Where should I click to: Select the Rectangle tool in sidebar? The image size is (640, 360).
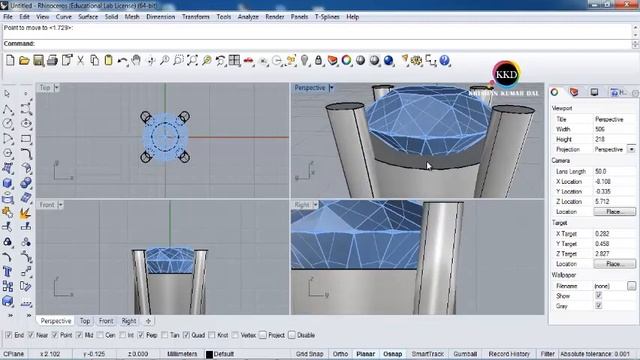pyautogui.click(x=26, y=139)
